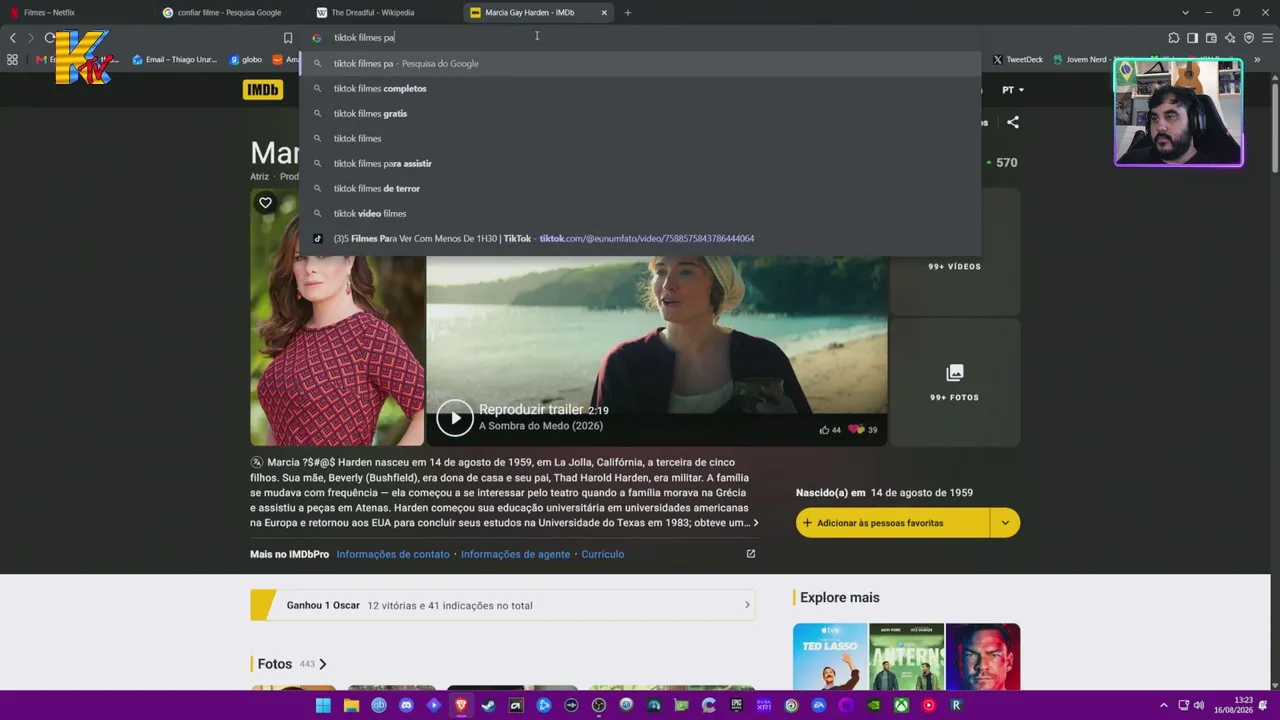Toggle the browser sidebar panel icon
This screenshot has width=1280, height=720.
1192,38
